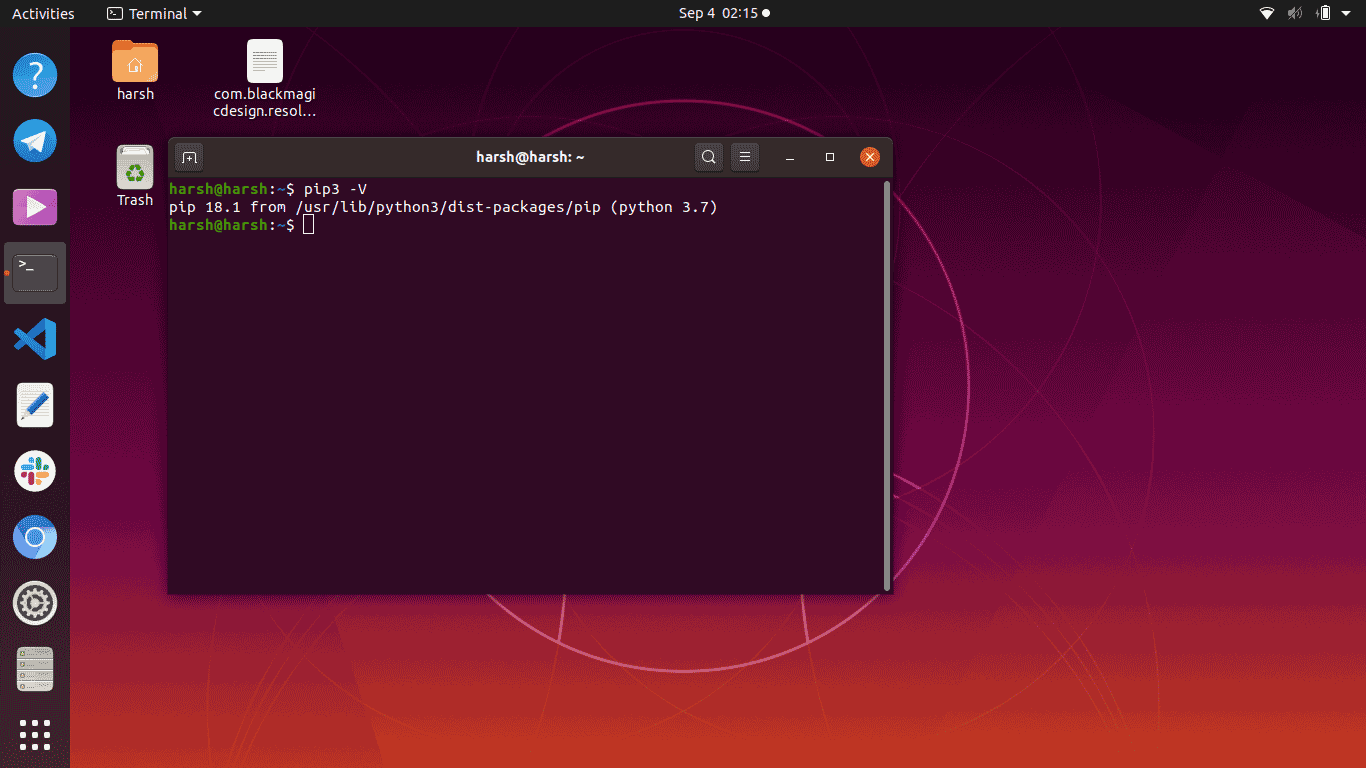Open the clock and calendar panel
This screenshot has height=768, width=1366.
click(725, 13)
